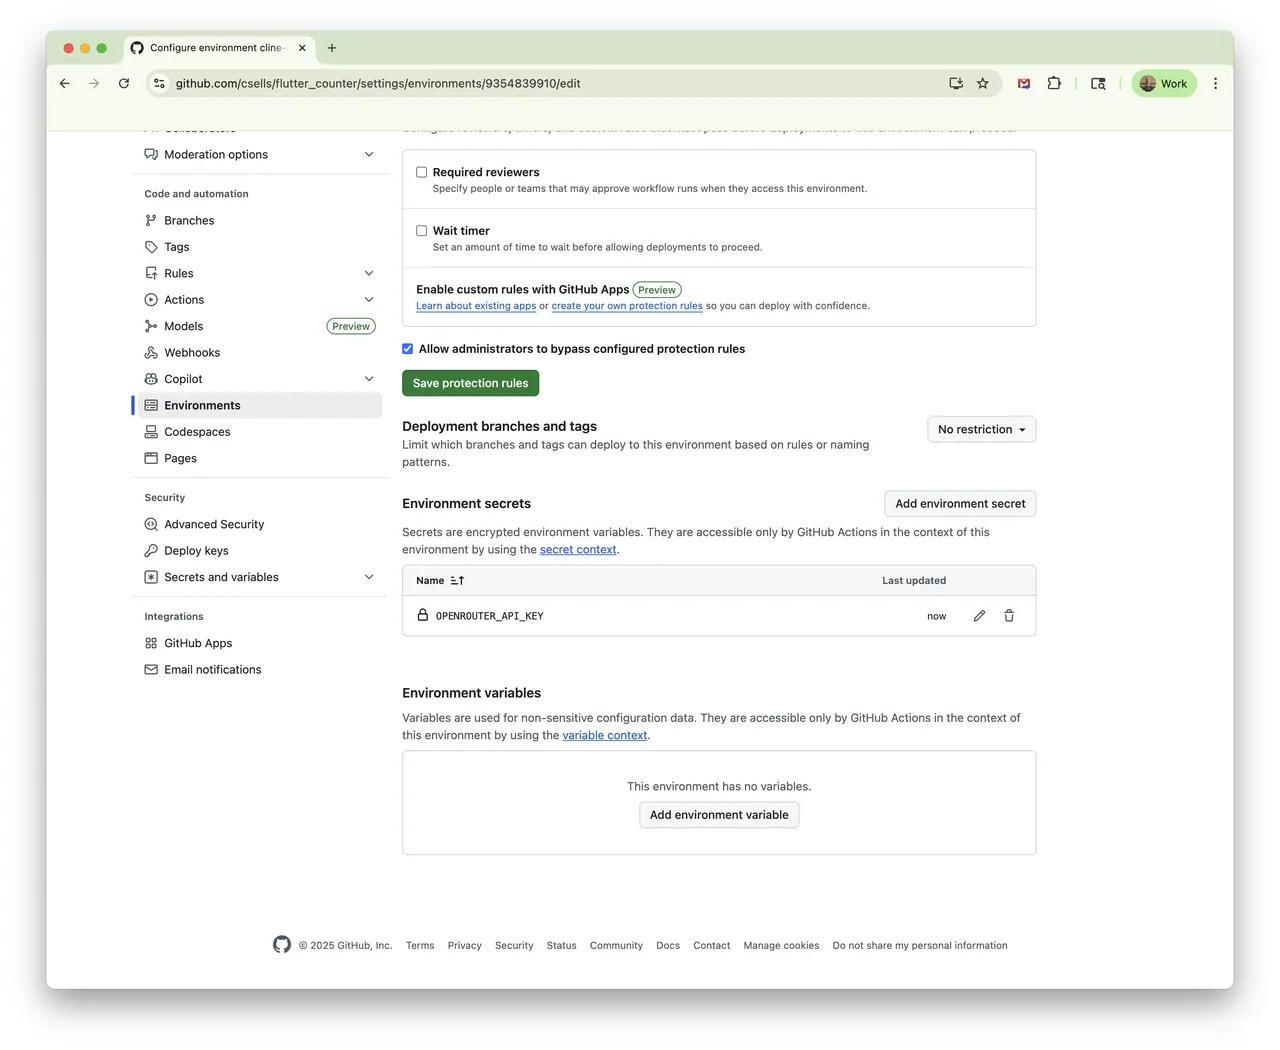
Task: Click Do not share my personal information
Action: pyautogui.click(x=920, y=946)
